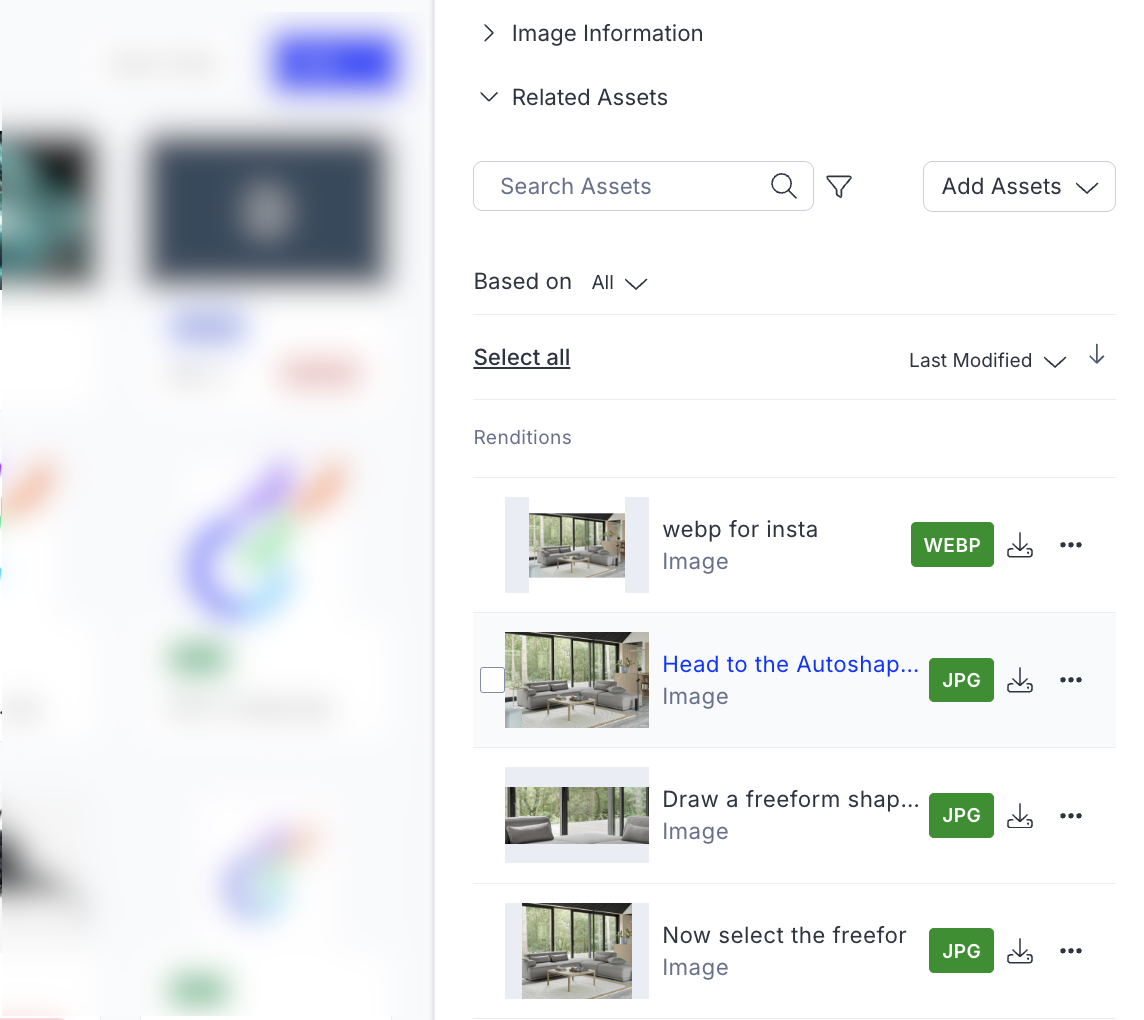The width and height of the screenshot is (1144, 1020).
Task: Click into the Search Assets field
Action: [620, 186]
